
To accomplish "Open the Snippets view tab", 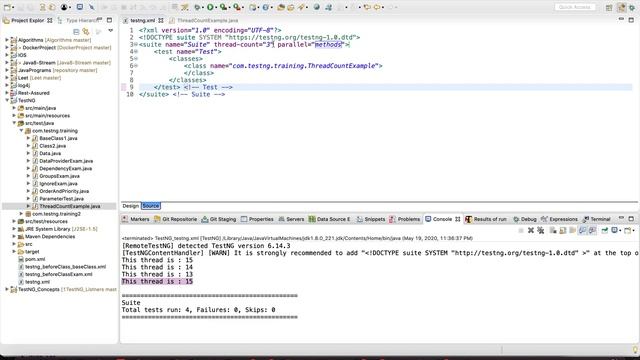I will tap(371, 219).
